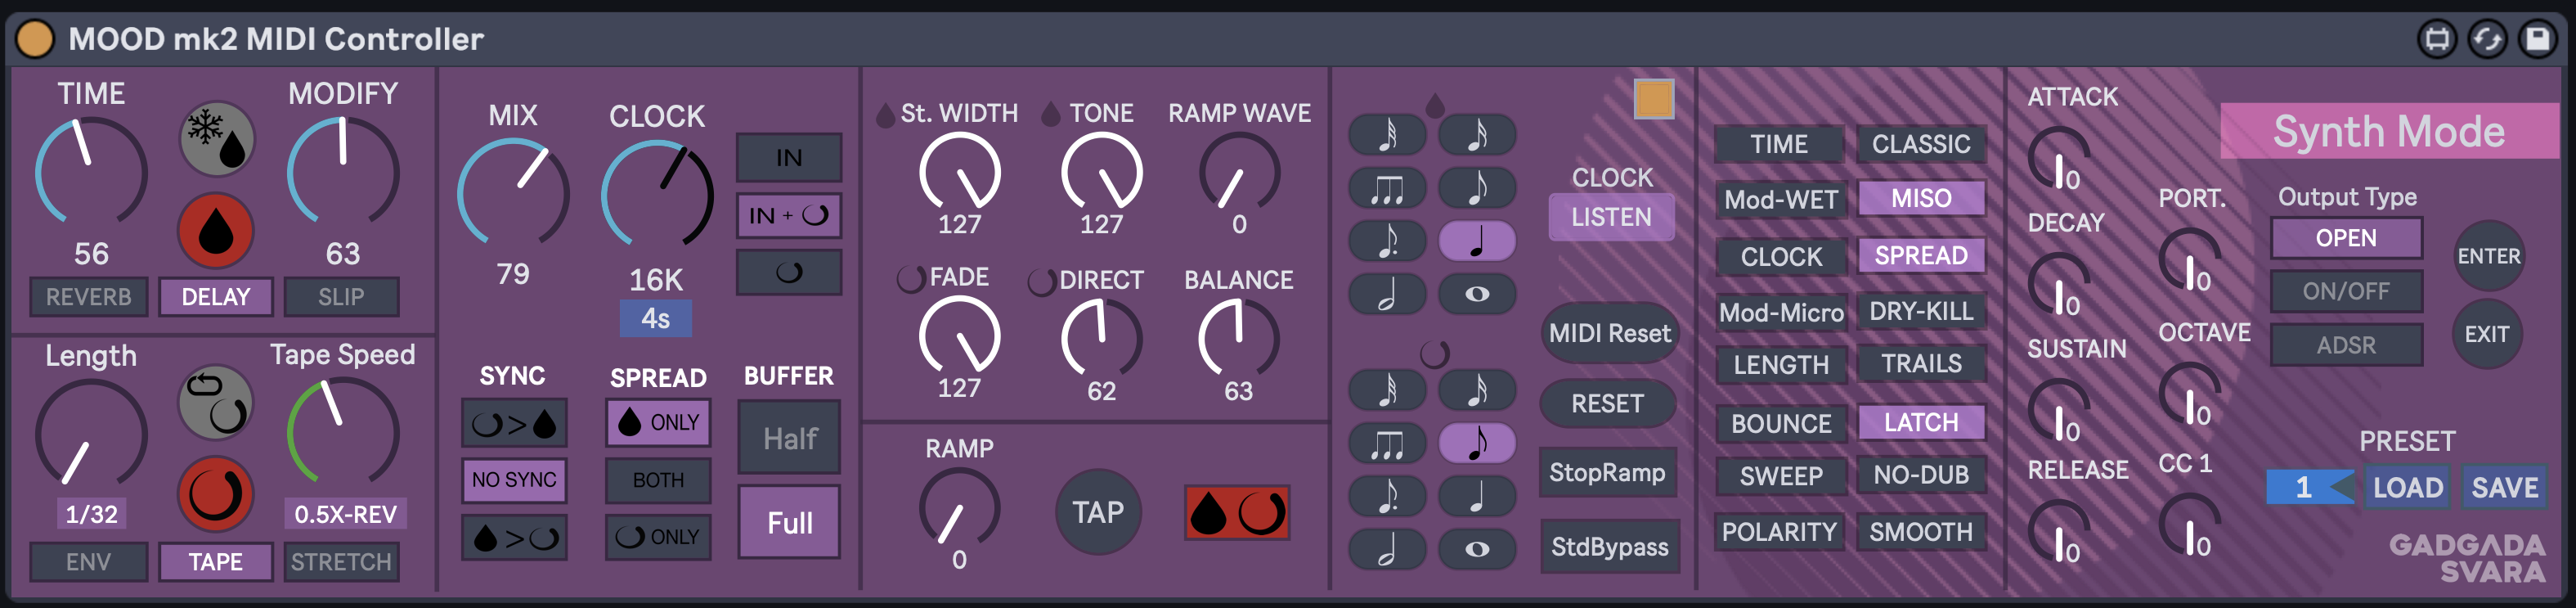Image resolution: width=2576 pixels, height=608 pixels.
Task: Open the 4s clock time selector
Action: point(655,319)
